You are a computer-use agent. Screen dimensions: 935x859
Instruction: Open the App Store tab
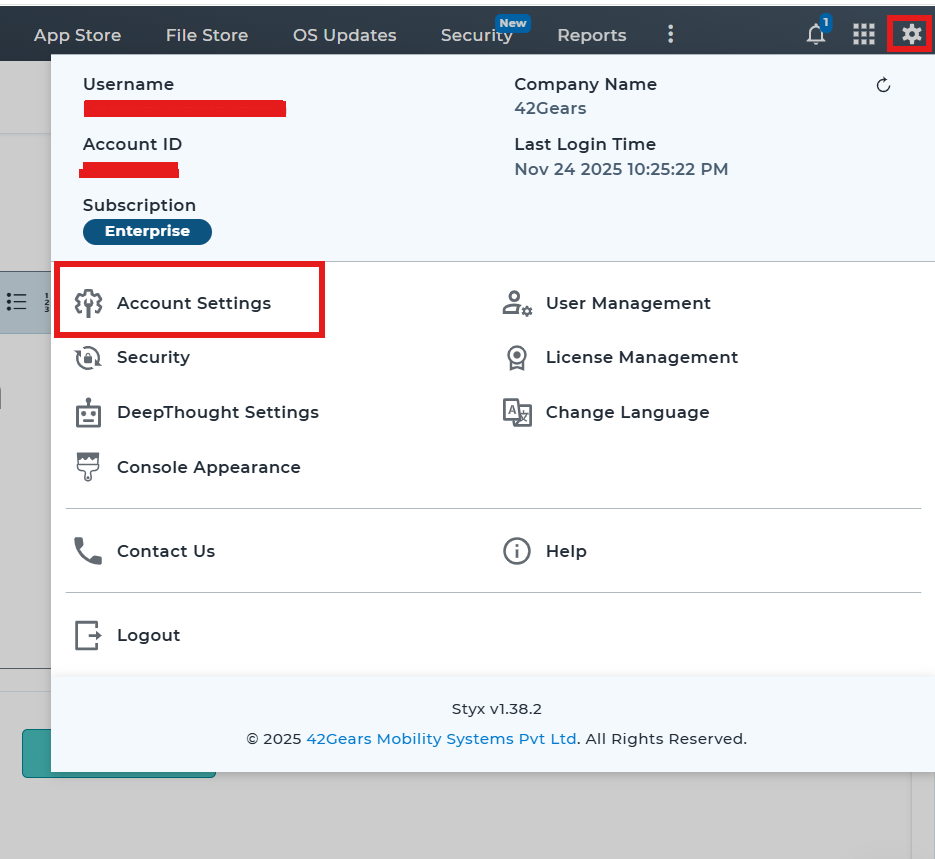pos(77,35)
